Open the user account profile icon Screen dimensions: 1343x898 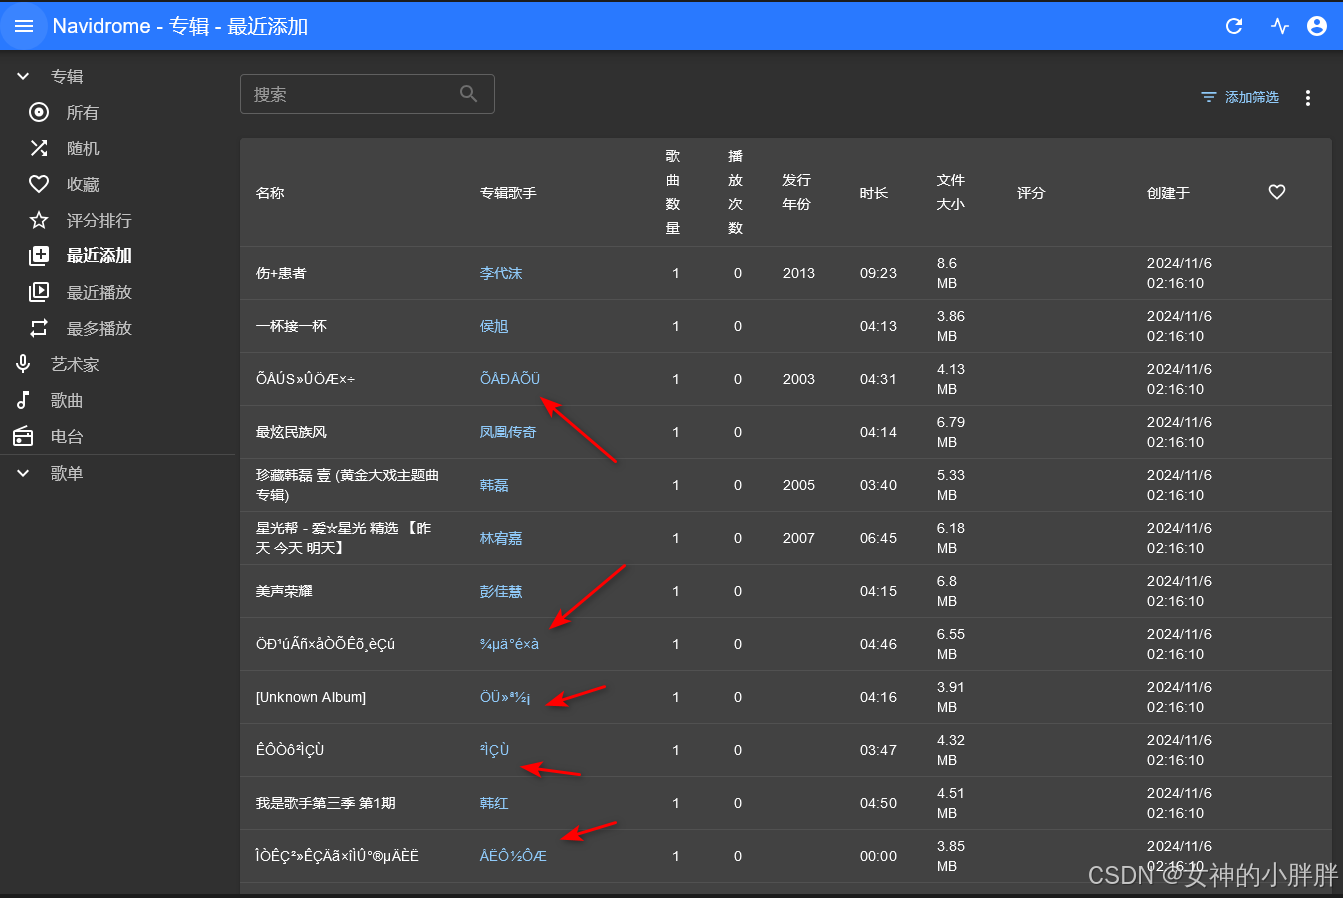[1317, 26]
